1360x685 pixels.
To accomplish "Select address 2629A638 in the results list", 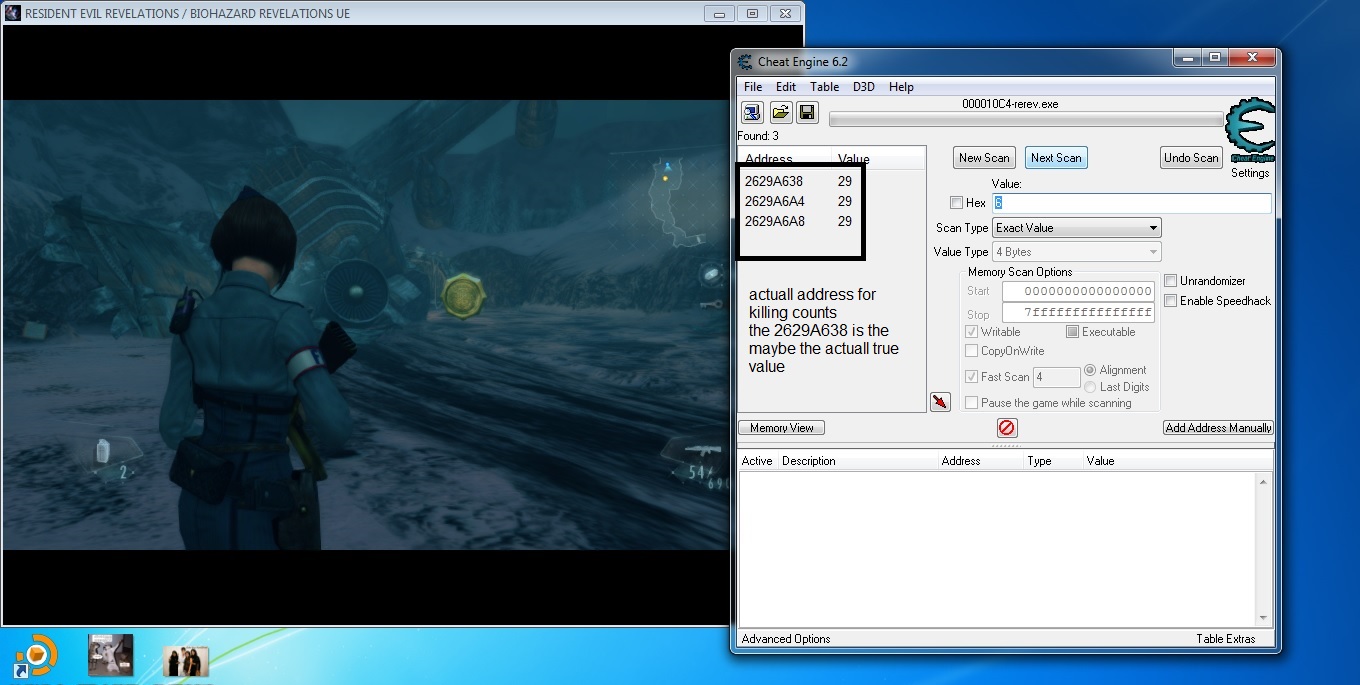I will (774, 182).
